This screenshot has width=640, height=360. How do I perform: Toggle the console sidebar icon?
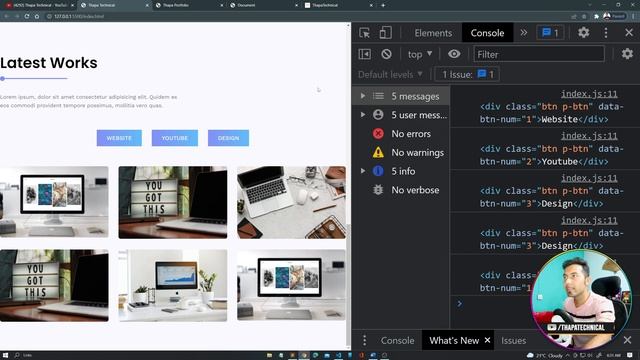364,54
